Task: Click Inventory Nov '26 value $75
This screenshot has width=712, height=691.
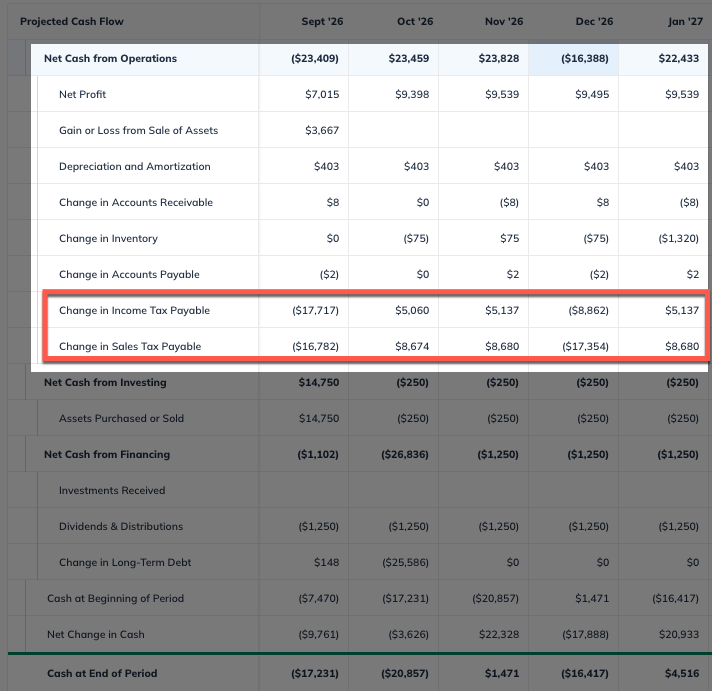Action: pos(509,238)
